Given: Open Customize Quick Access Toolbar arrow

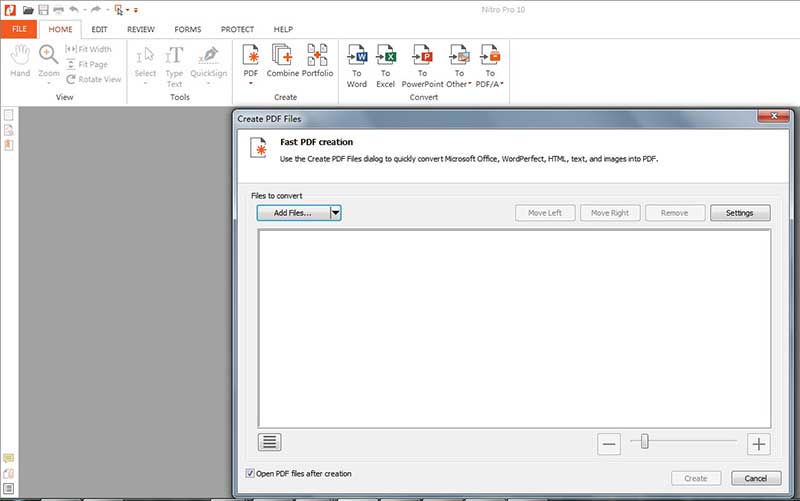Looking at the screenshot, I should [136, 10].
